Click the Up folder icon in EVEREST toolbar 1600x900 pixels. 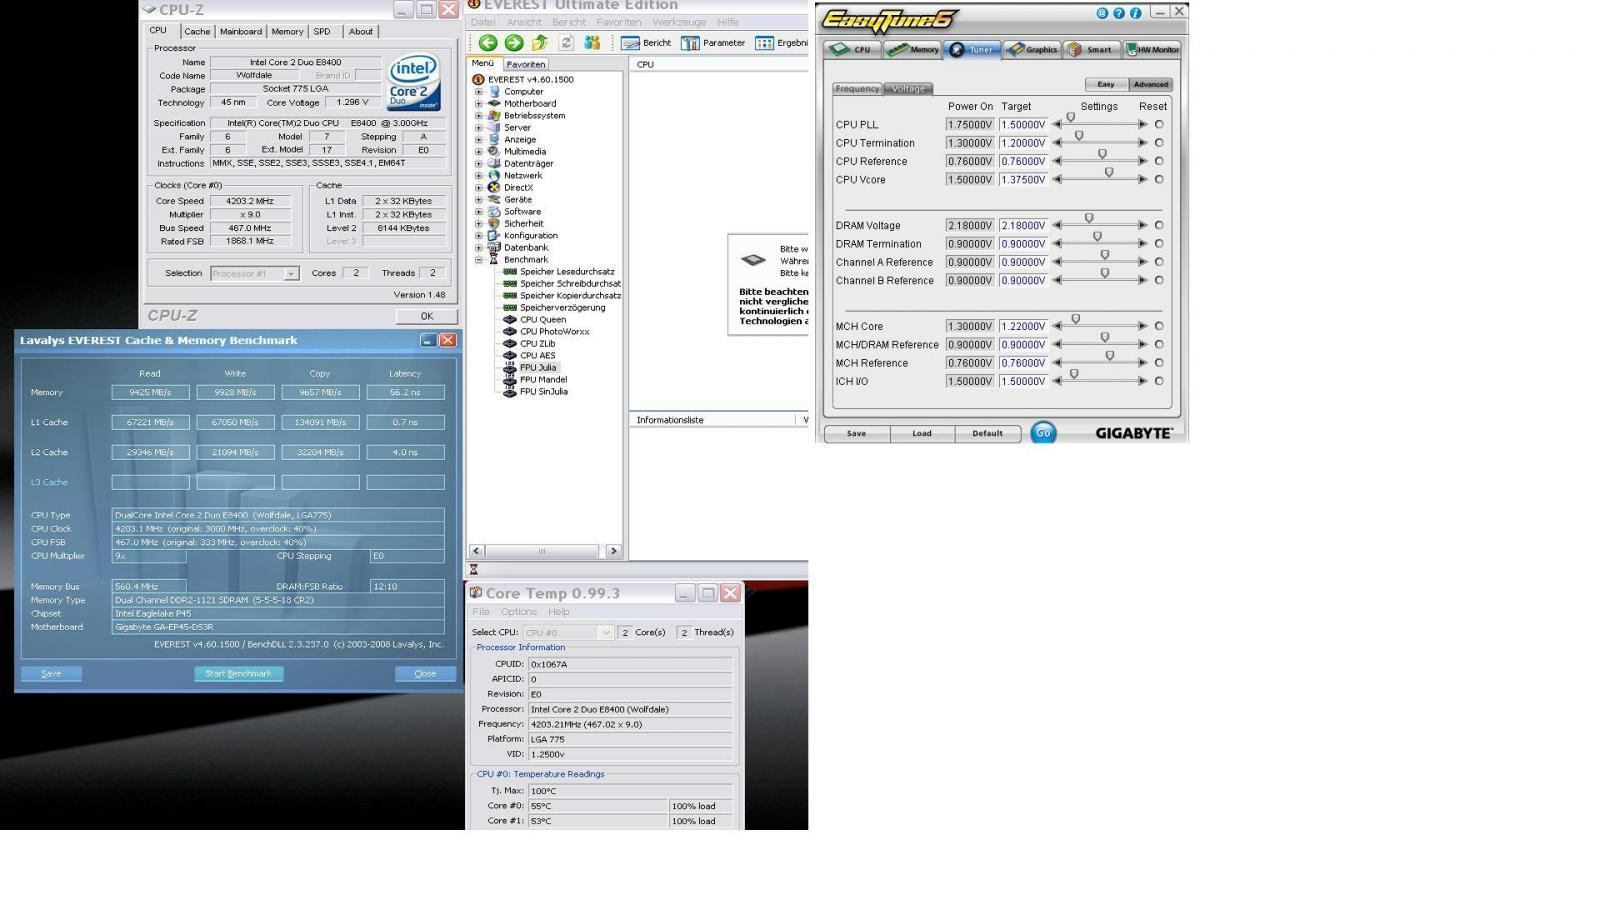click(x=540, y=43)
